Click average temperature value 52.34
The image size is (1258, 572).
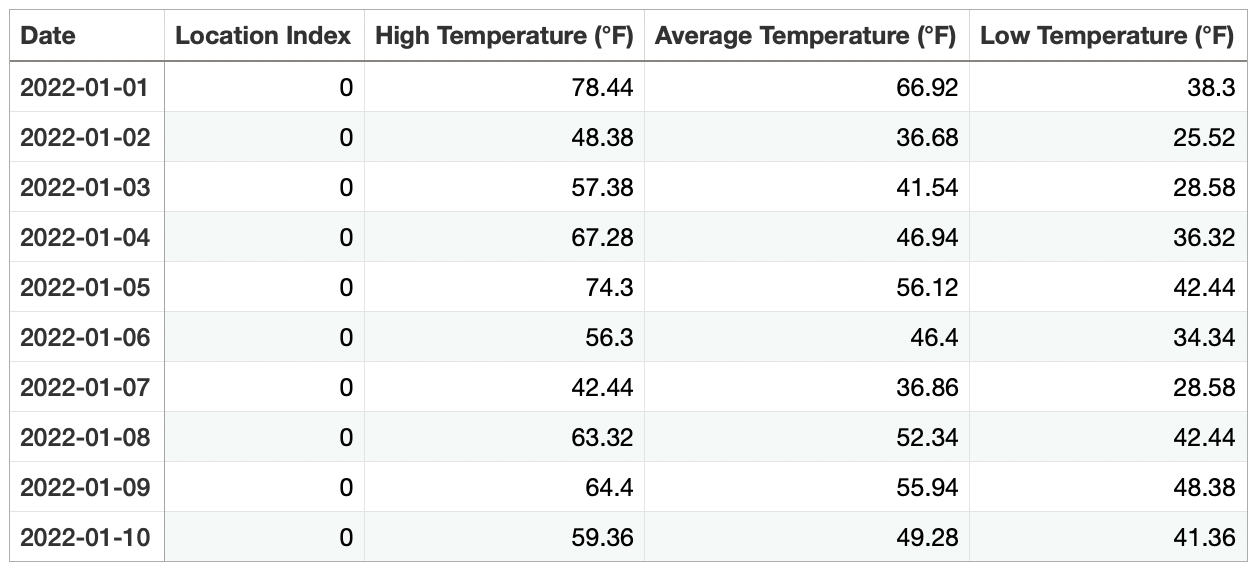click(x=926, y=438)
